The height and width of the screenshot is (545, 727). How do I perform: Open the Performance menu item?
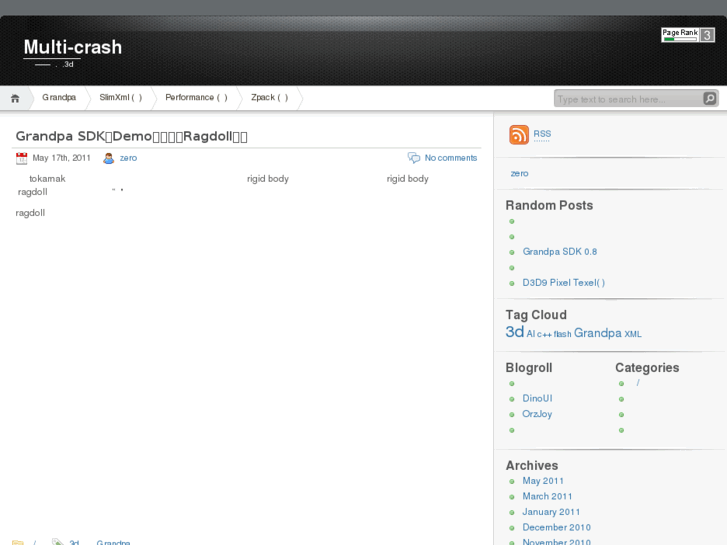pyautogui.click(x=197, y=97)
